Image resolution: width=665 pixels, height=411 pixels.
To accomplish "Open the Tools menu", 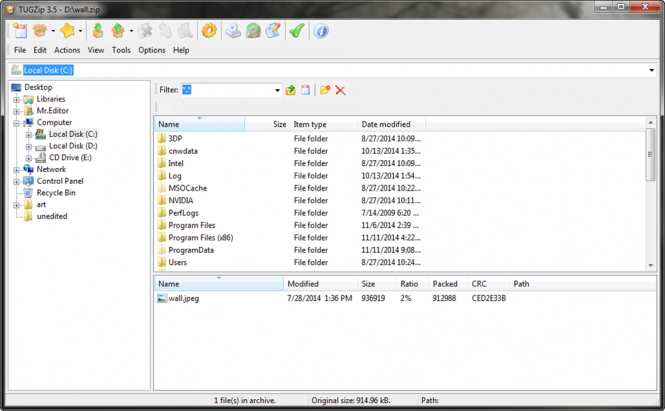I will [x=121, y=50].
